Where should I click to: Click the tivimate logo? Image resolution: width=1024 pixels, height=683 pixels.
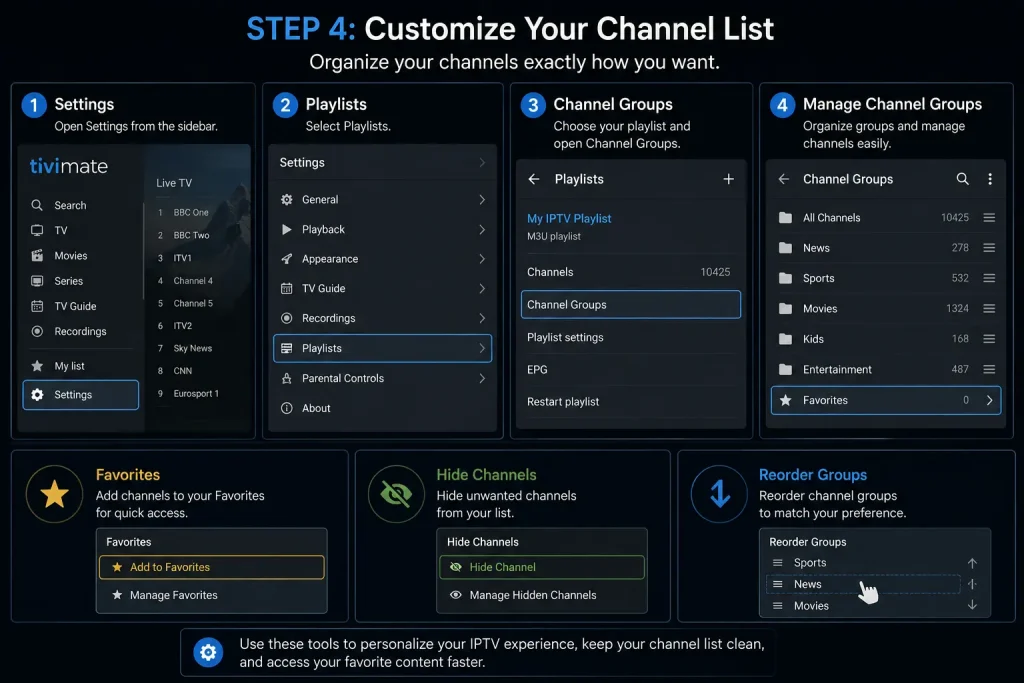click(69, 166)
